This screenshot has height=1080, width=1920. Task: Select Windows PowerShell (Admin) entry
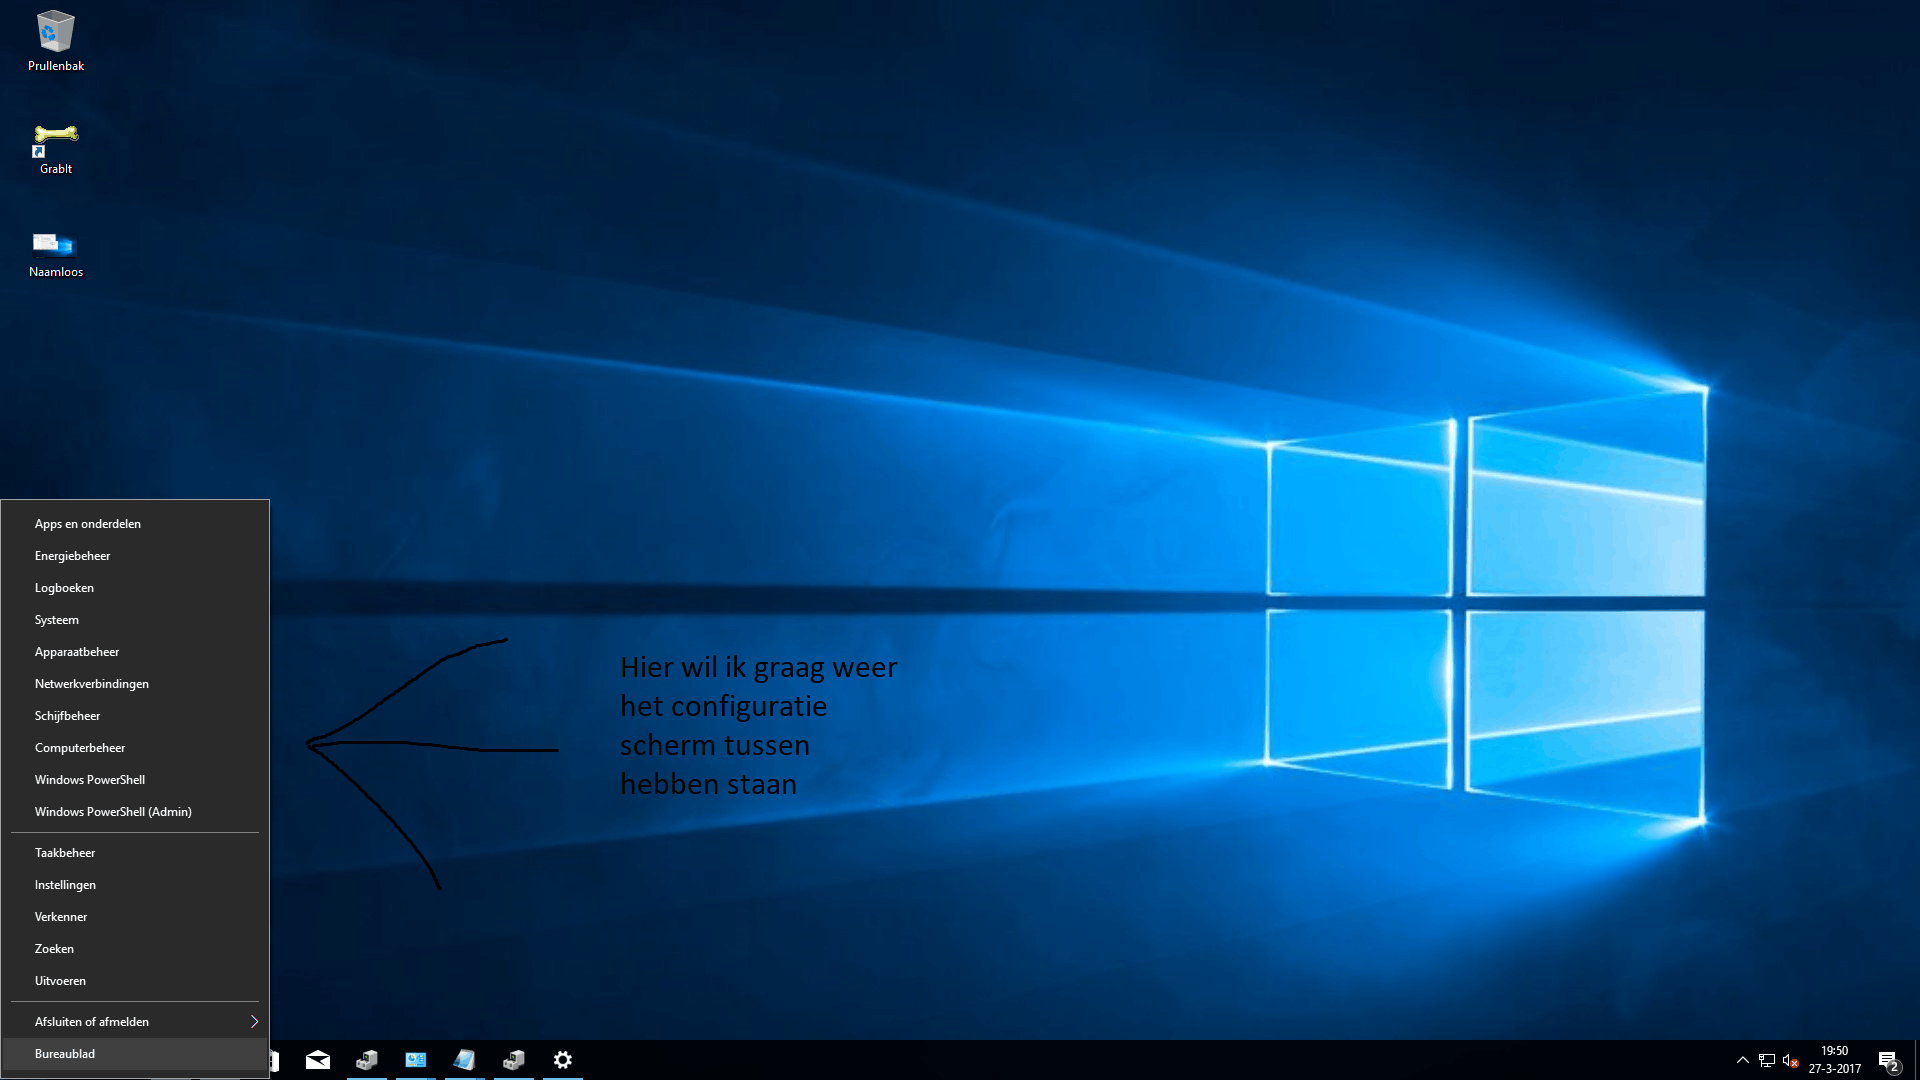coord(113,812)
